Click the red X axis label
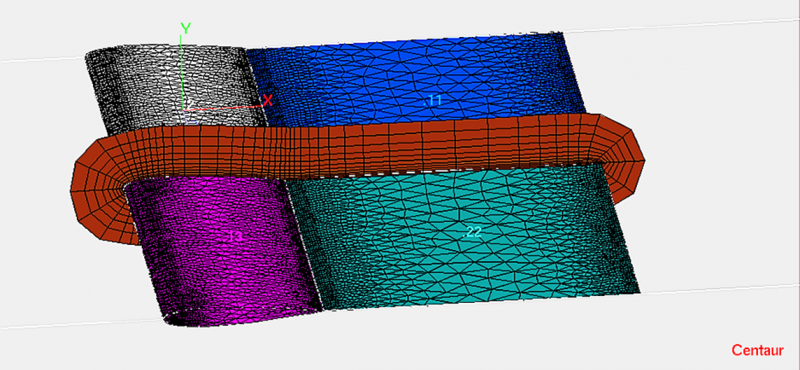The image size is (800, 370). 267,100
